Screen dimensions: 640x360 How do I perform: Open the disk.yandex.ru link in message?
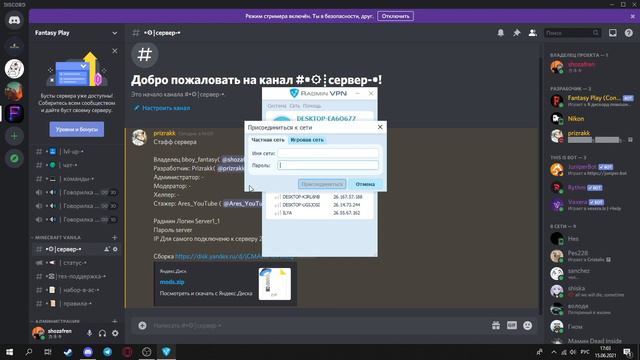coord(218,256)
